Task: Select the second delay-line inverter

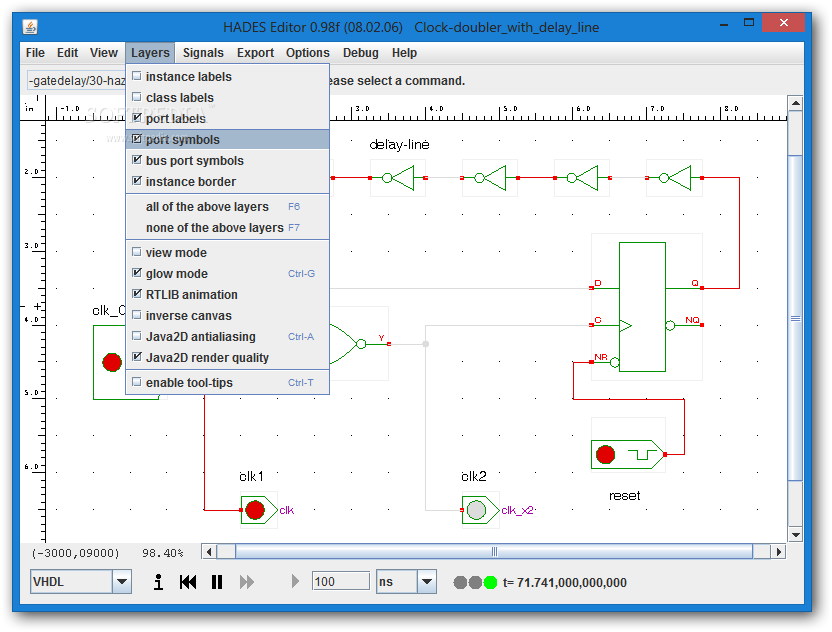Action: pos(490,178)
